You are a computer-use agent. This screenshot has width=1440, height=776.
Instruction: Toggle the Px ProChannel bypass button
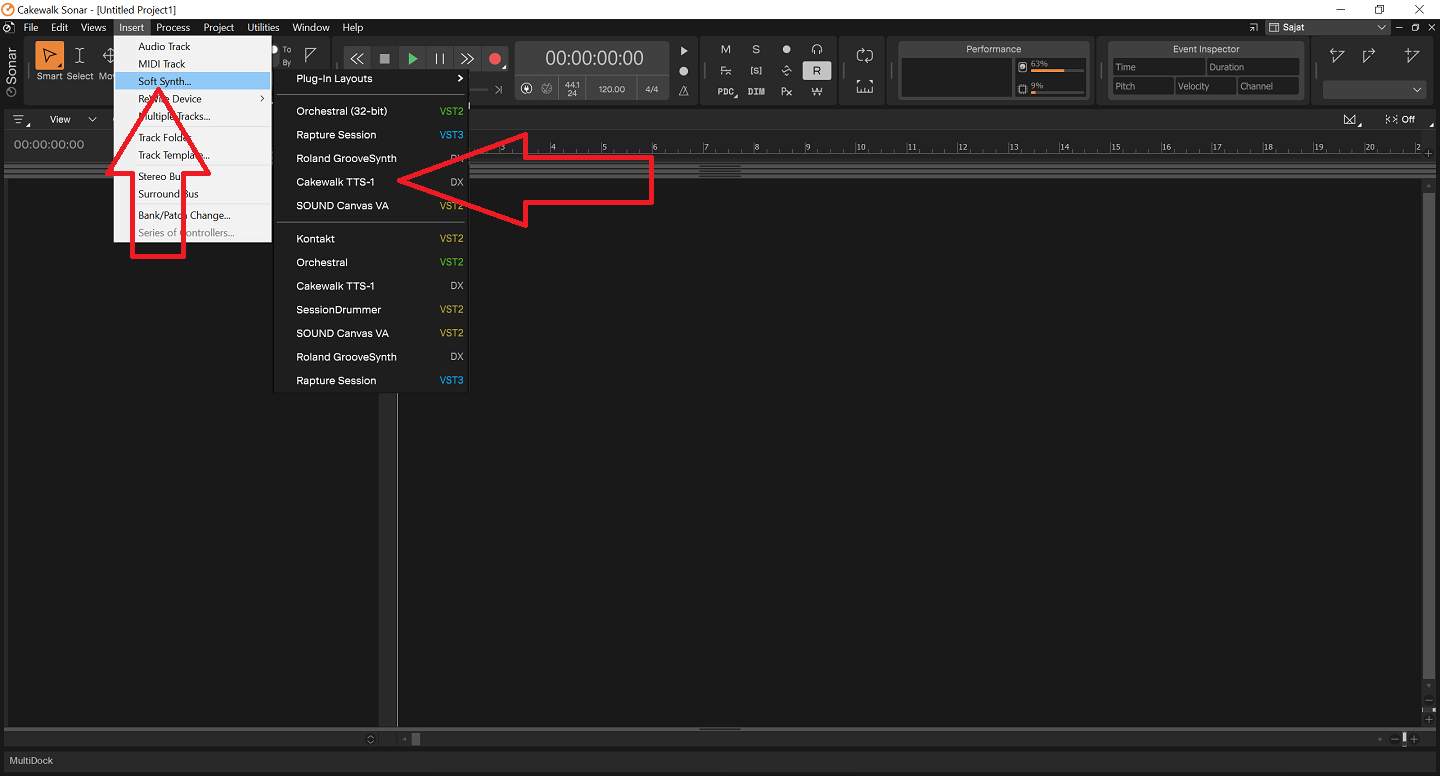(x=787, y=92)
